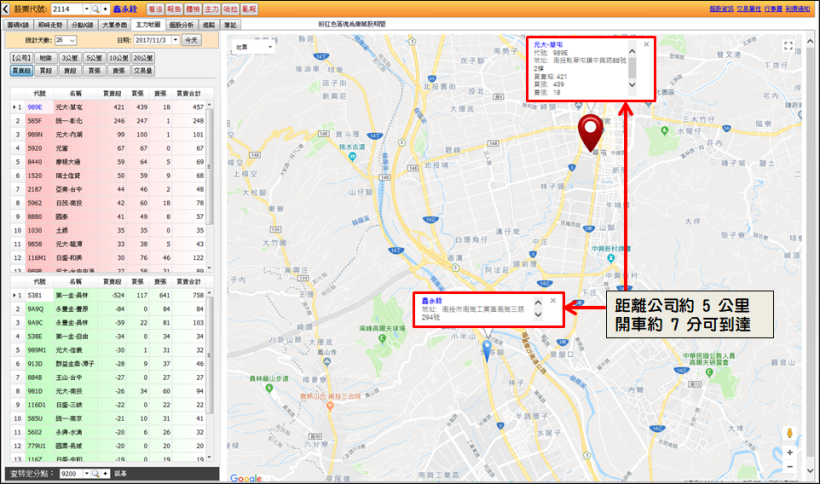Select the 20公里 radius toggle
The width and height of the screenshot is (820, 484).
[x=143, y=58]
